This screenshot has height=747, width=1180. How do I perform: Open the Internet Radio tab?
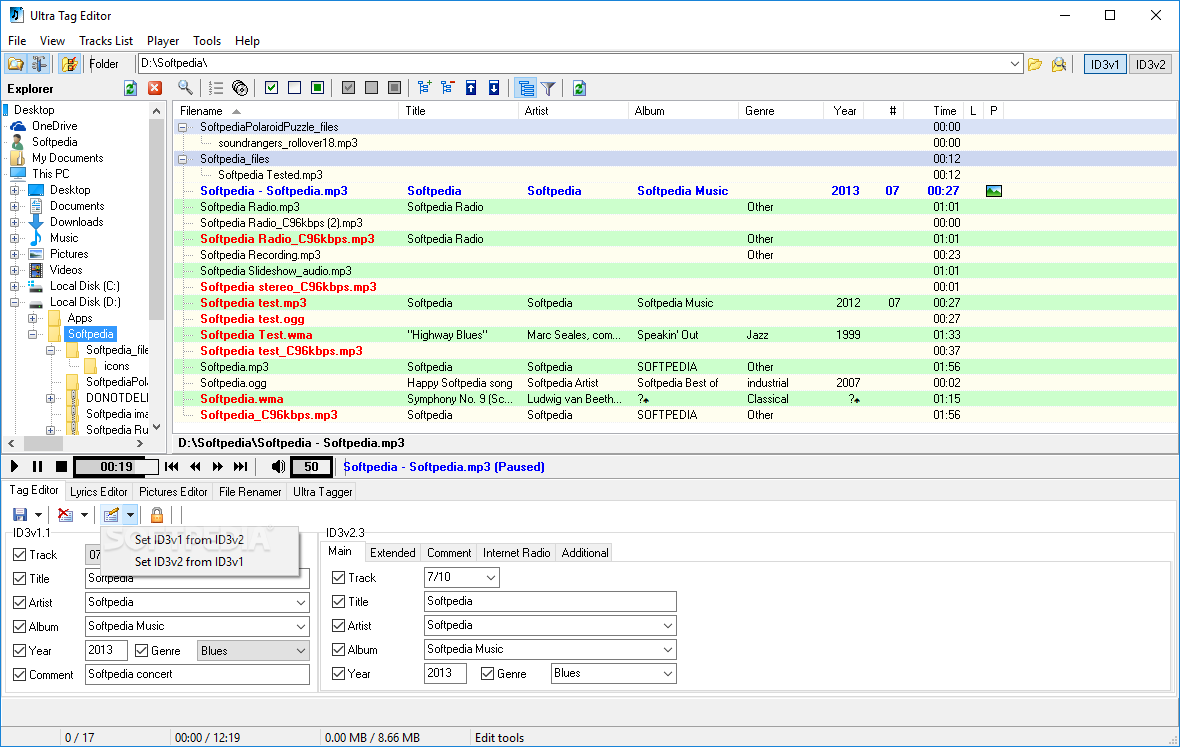[516, 553]
